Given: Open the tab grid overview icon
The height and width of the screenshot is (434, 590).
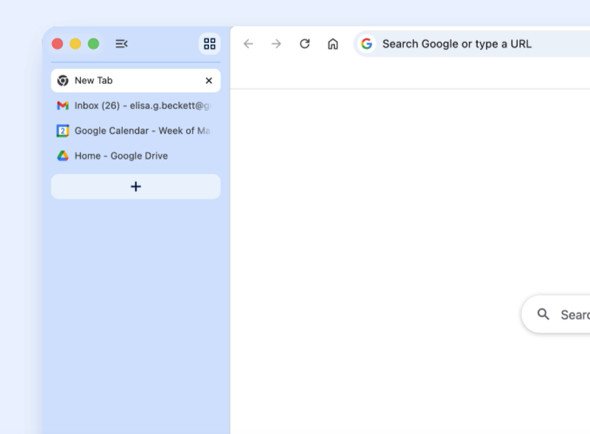Looking at the screenshot, I should tap(210, 44).
